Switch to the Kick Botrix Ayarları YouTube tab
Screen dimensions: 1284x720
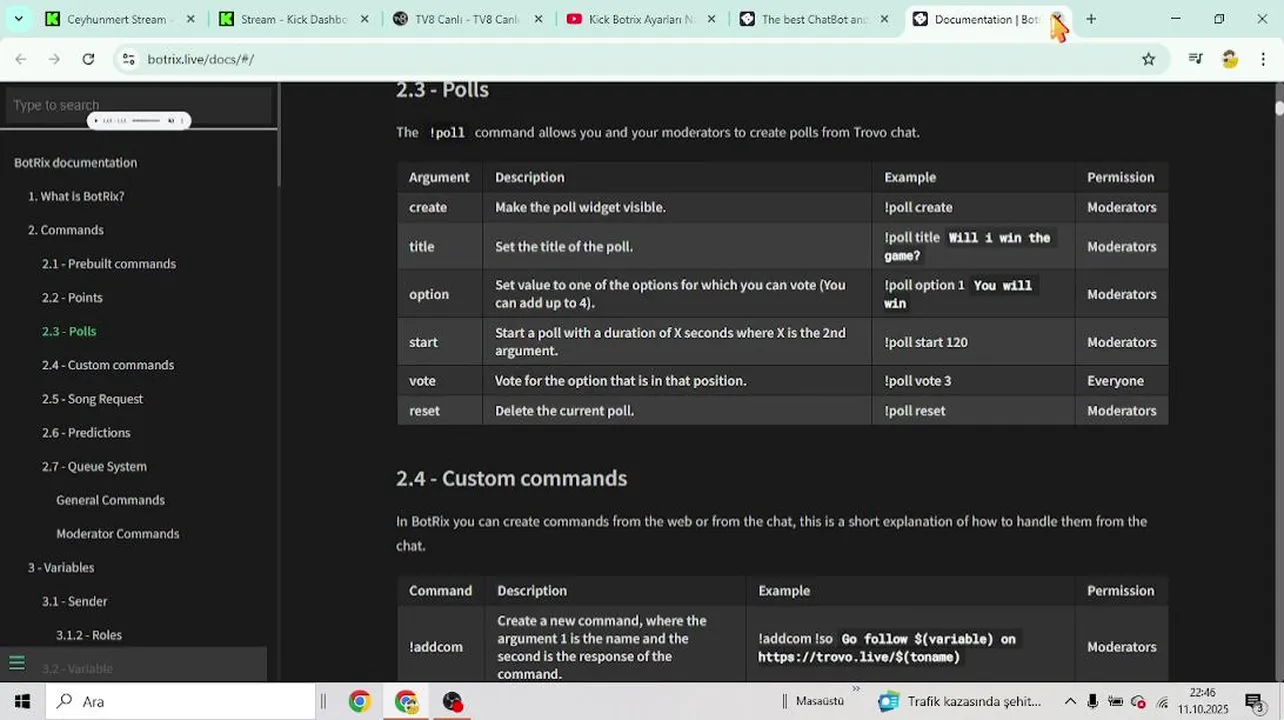(x=641, y=19)
